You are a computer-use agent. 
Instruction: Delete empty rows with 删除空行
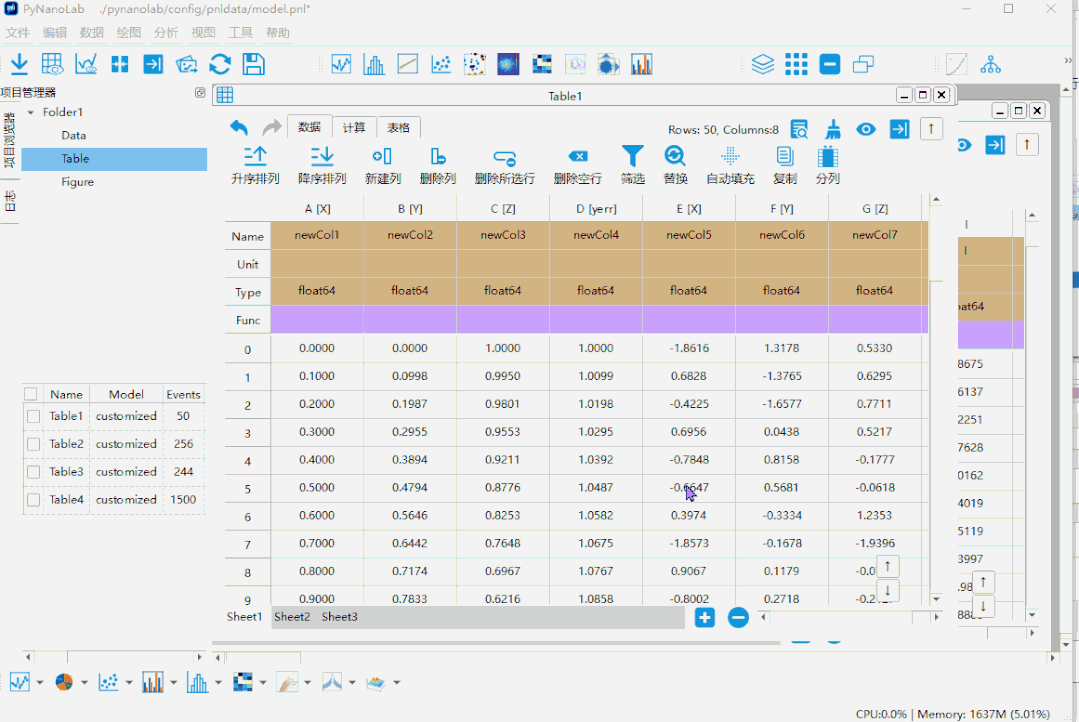578,166
